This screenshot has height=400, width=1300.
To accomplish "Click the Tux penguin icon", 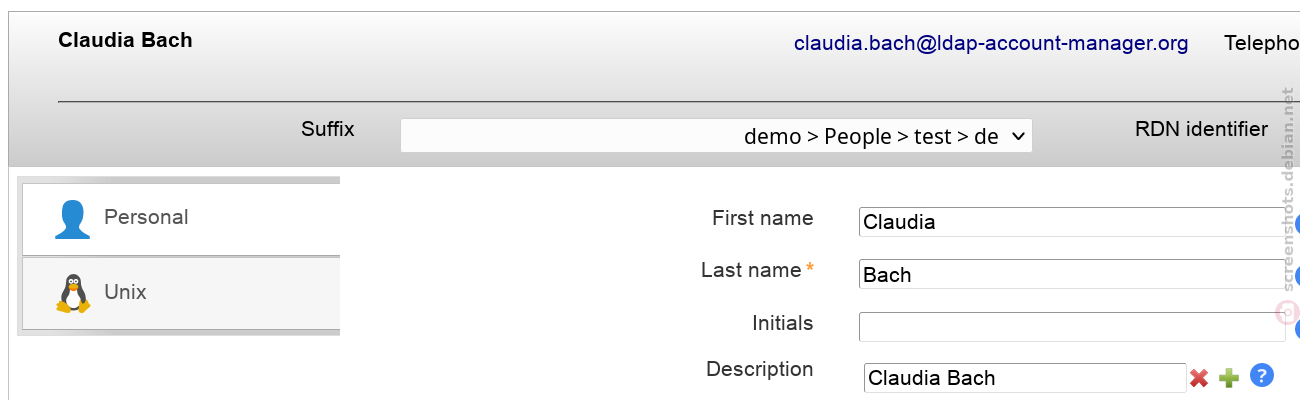I will pos(73,293).
